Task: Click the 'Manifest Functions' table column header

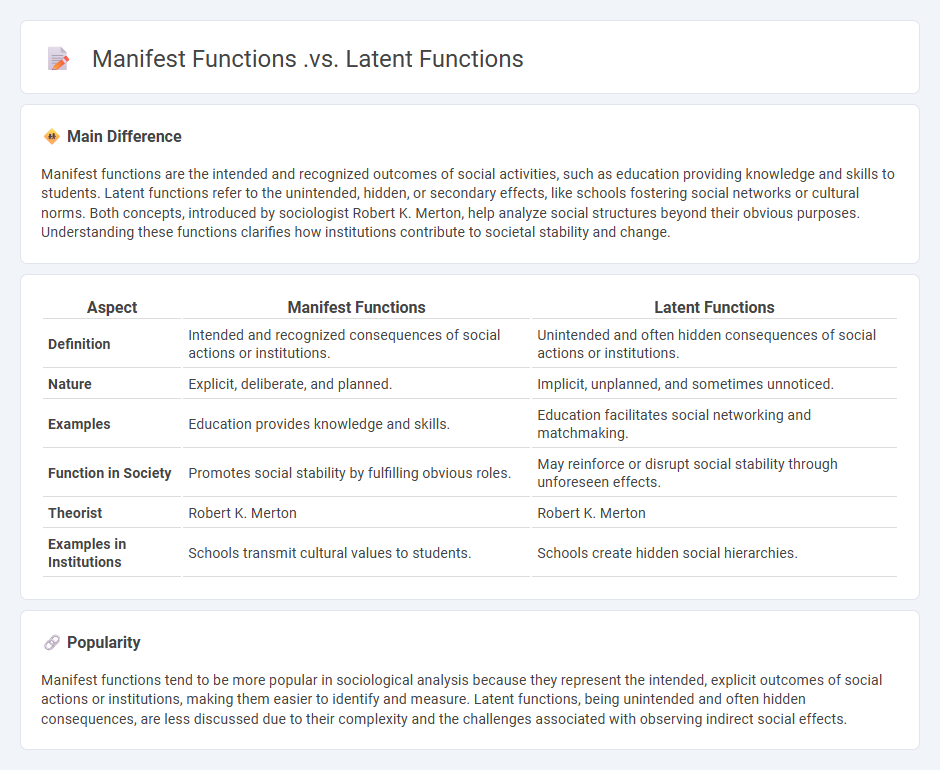Action: click(x=356, y=307)
